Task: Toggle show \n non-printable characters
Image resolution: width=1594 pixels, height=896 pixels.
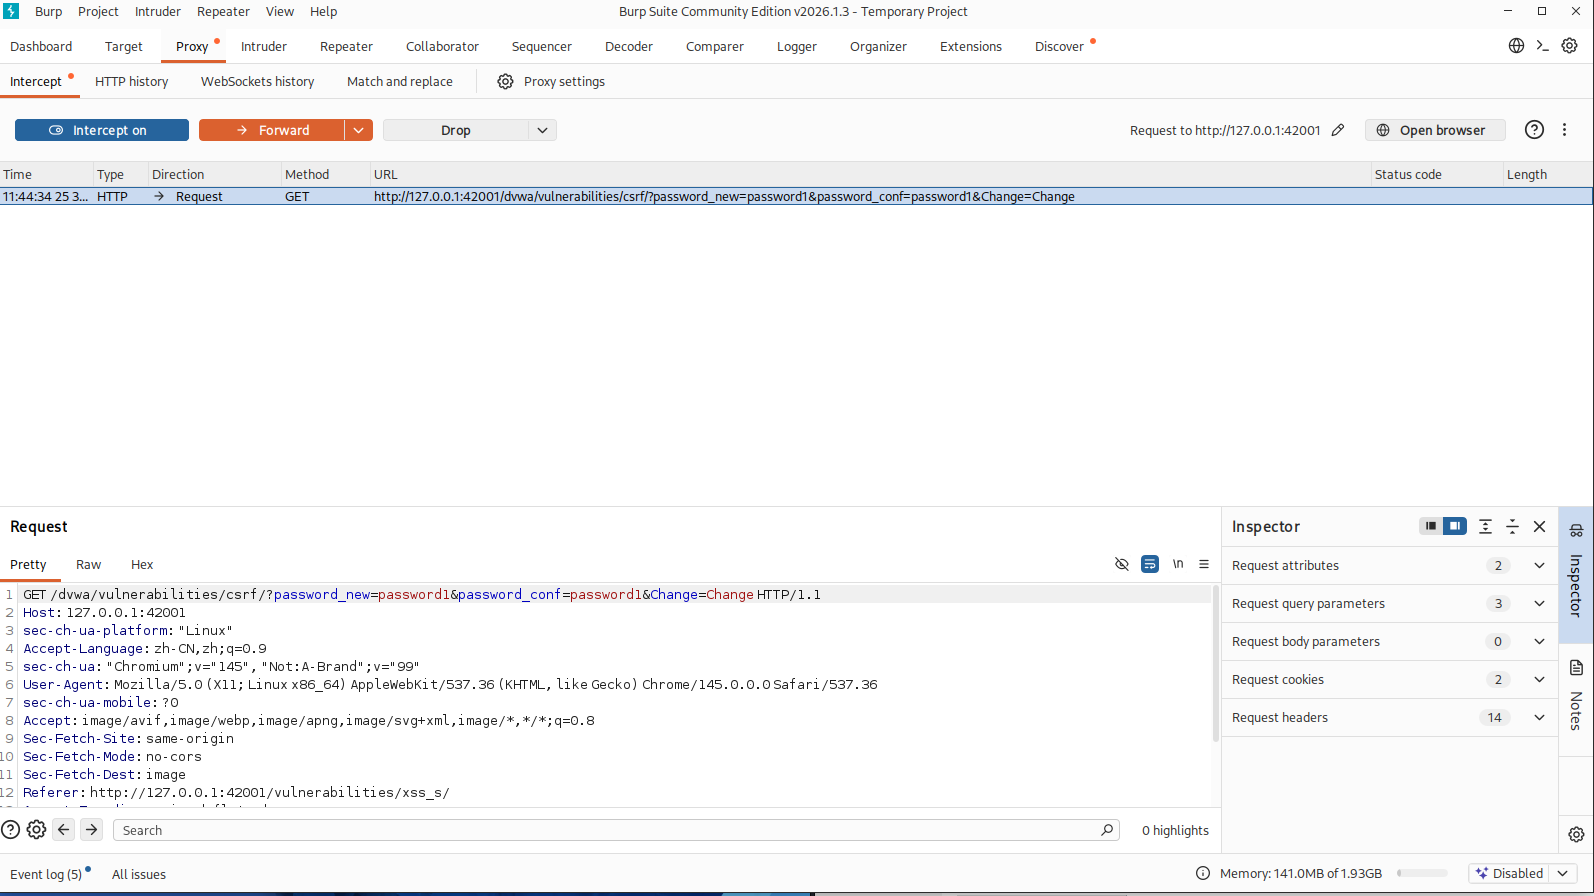Action: pyautogui.click(x=1178, y=564)
